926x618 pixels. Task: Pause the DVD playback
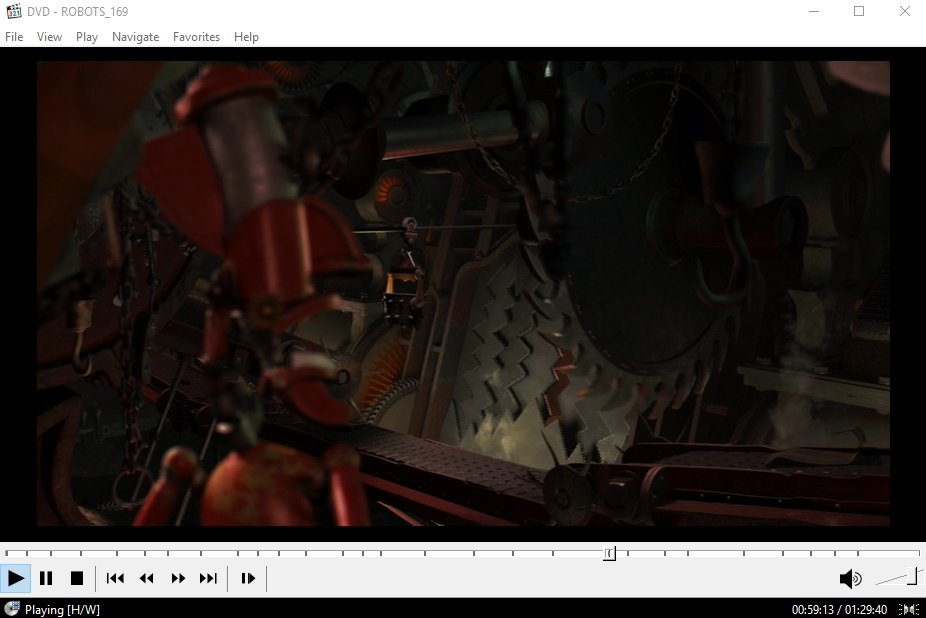(x=46, y=578)
